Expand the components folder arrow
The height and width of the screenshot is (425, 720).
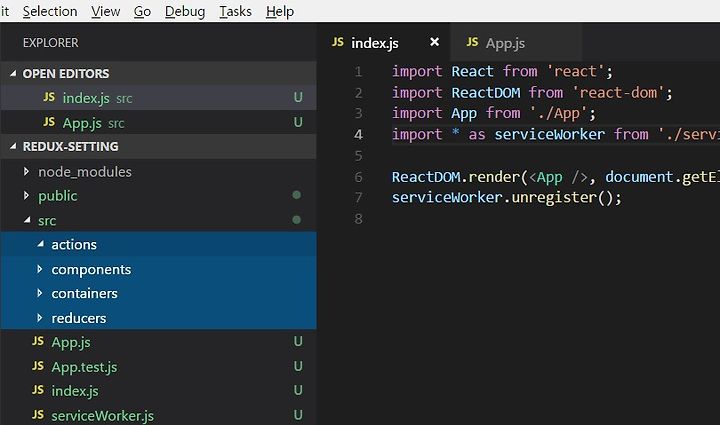[39, 269]
